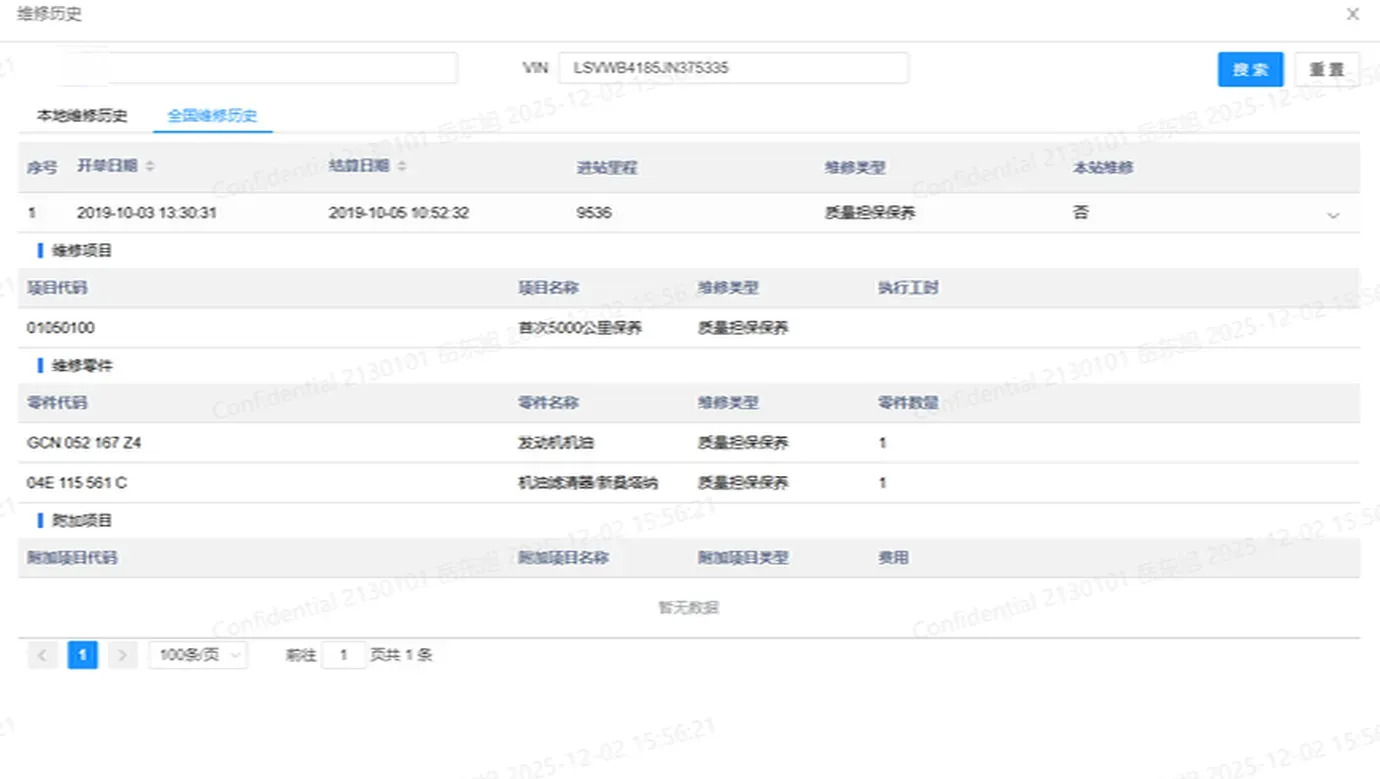The image size is (1380, 779).
Task: Close the 维修历史 dialog
Action: 1352,14
